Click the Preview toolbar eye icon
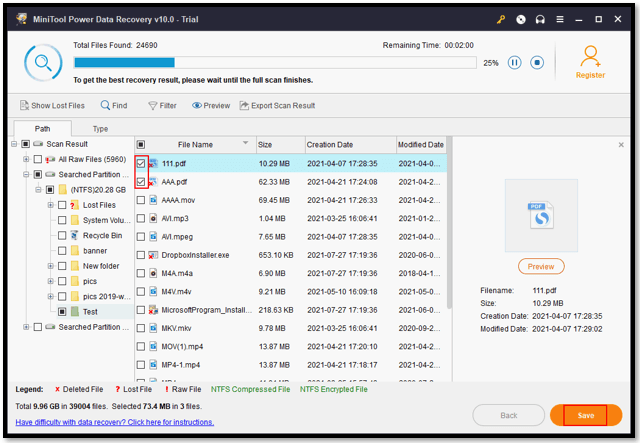 [x=197, y=105]
